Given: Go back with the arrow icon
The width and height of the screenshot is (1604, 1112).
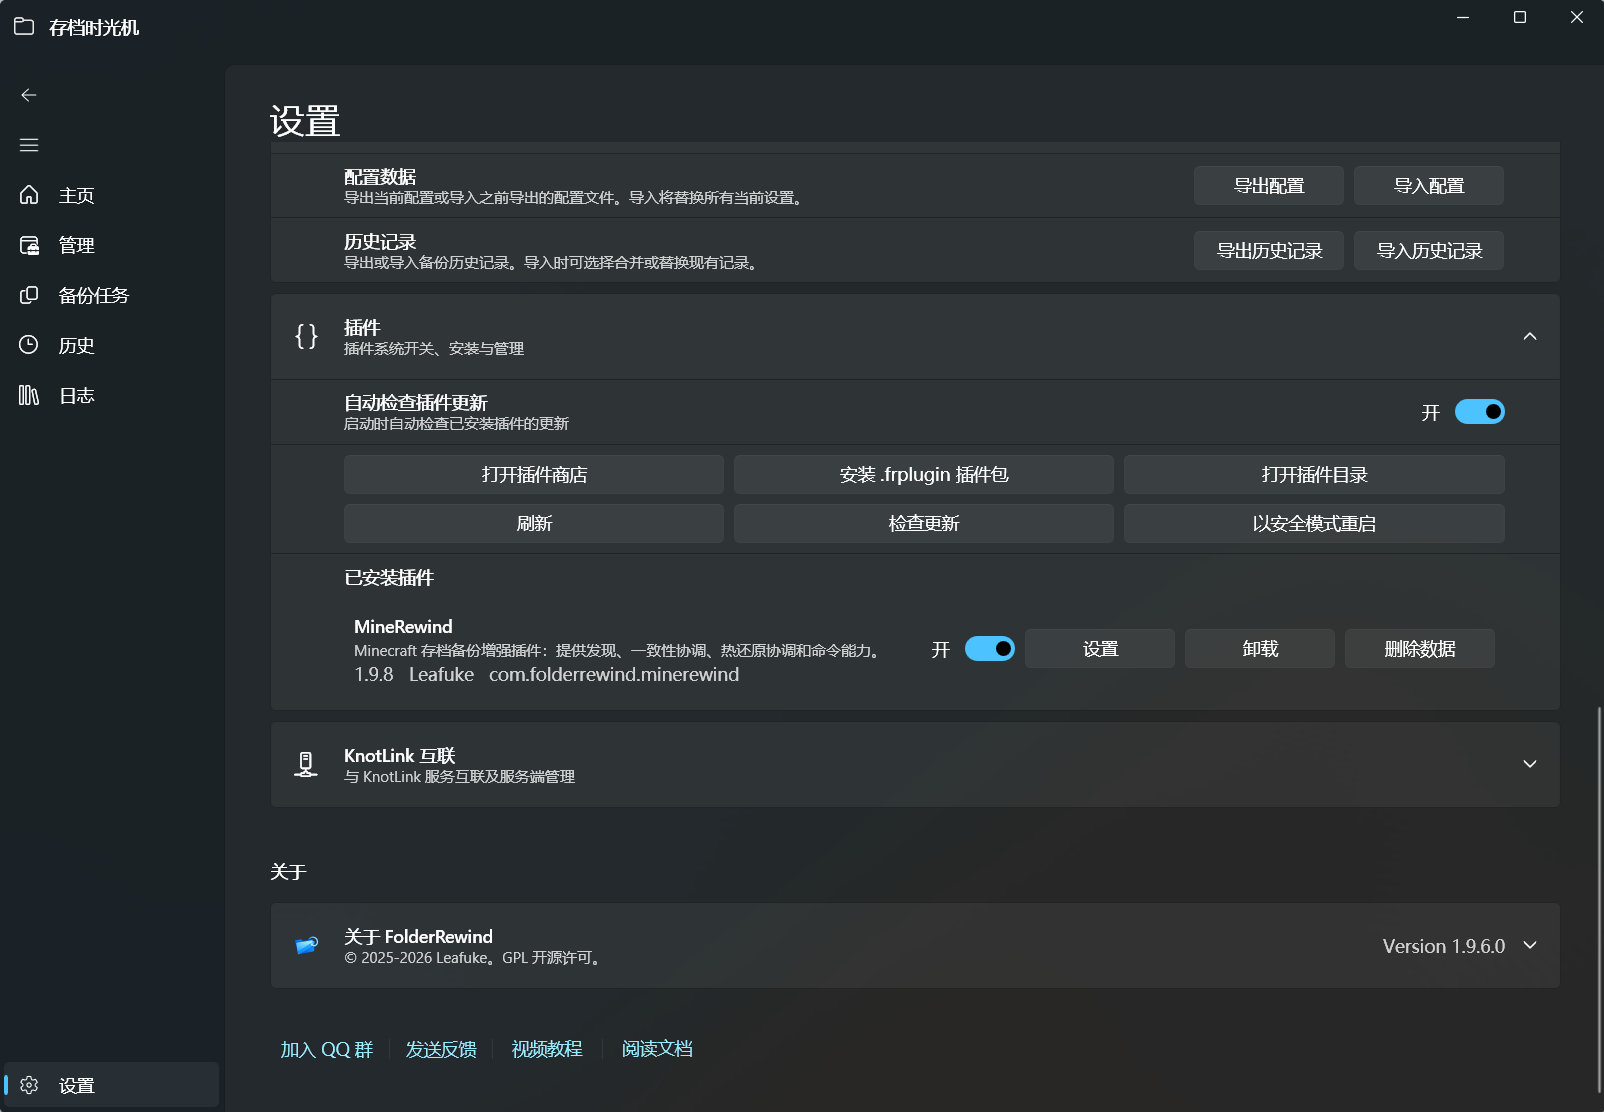Looking at the screenshot, I should point(29,95).
